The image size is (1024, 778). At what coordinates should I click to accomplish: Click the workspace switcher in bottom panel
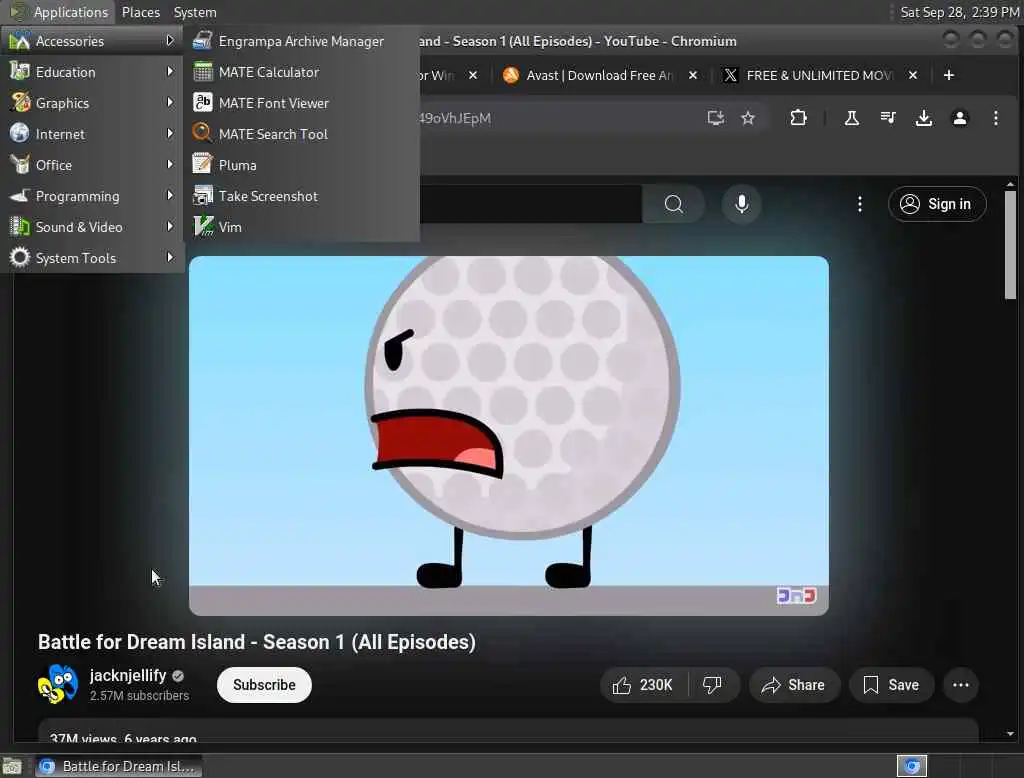tap(912, 766)
